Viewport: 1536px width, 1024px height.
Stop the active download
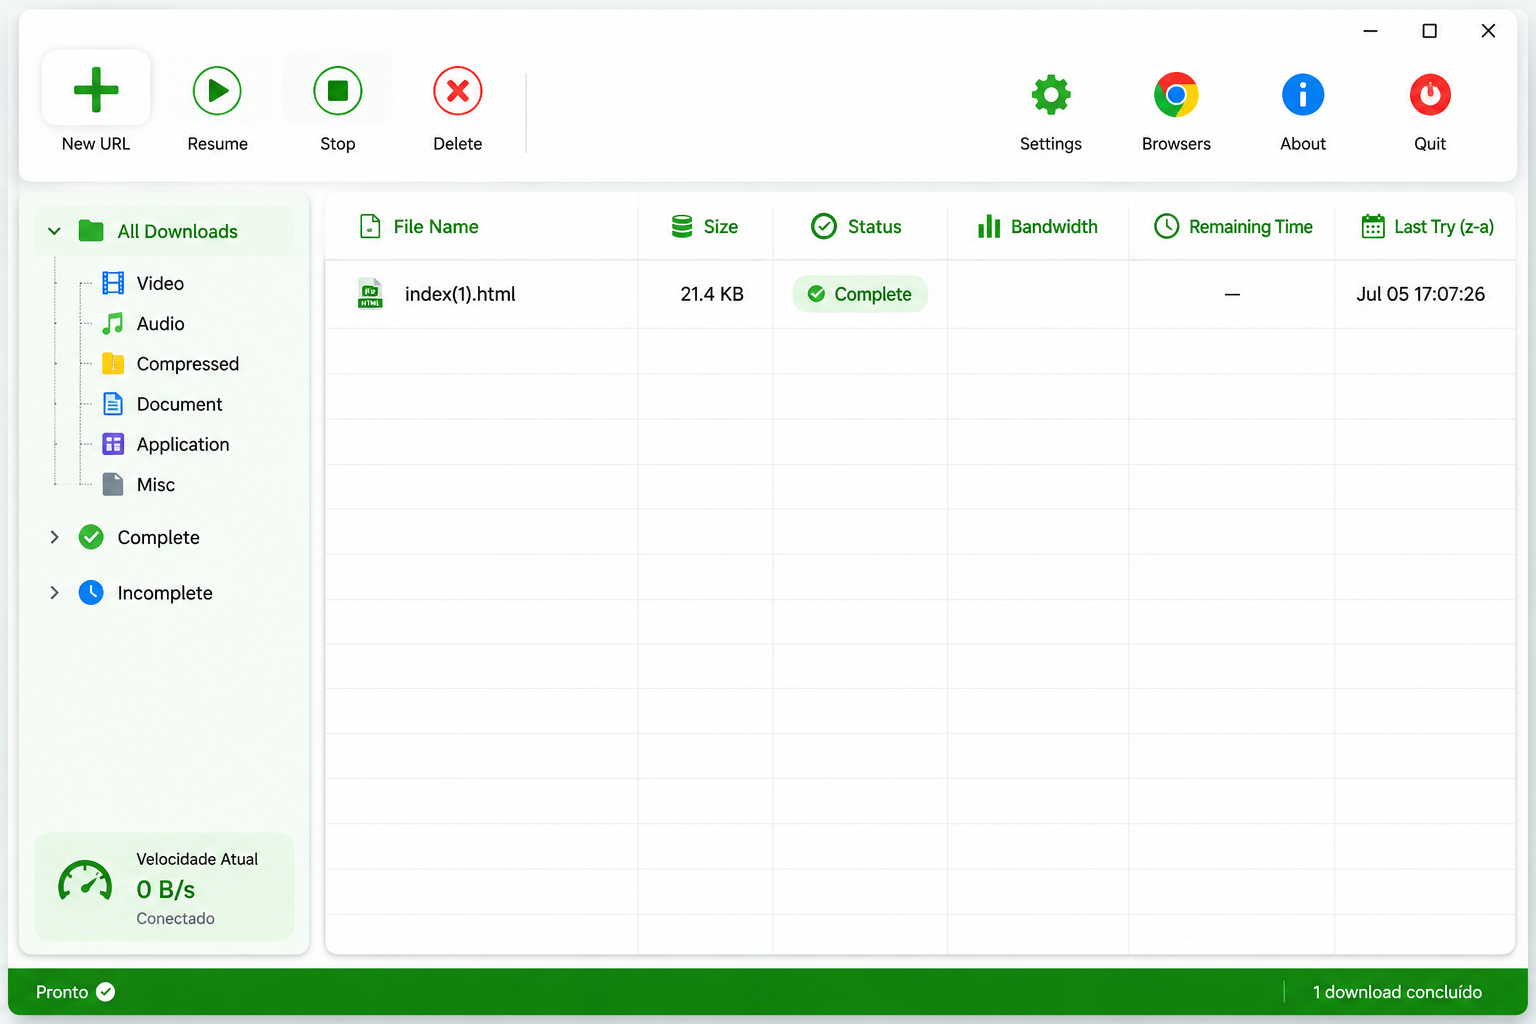tap(338, 91)
